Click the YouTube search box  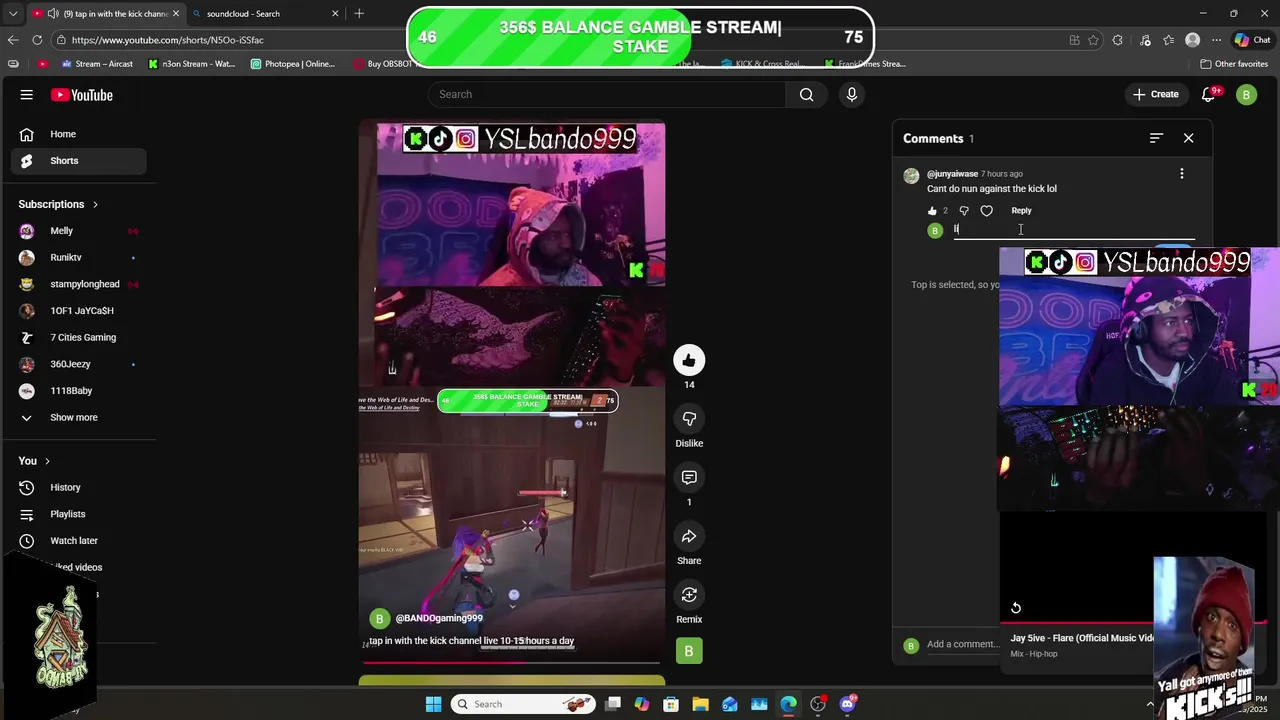click(607, 94)
